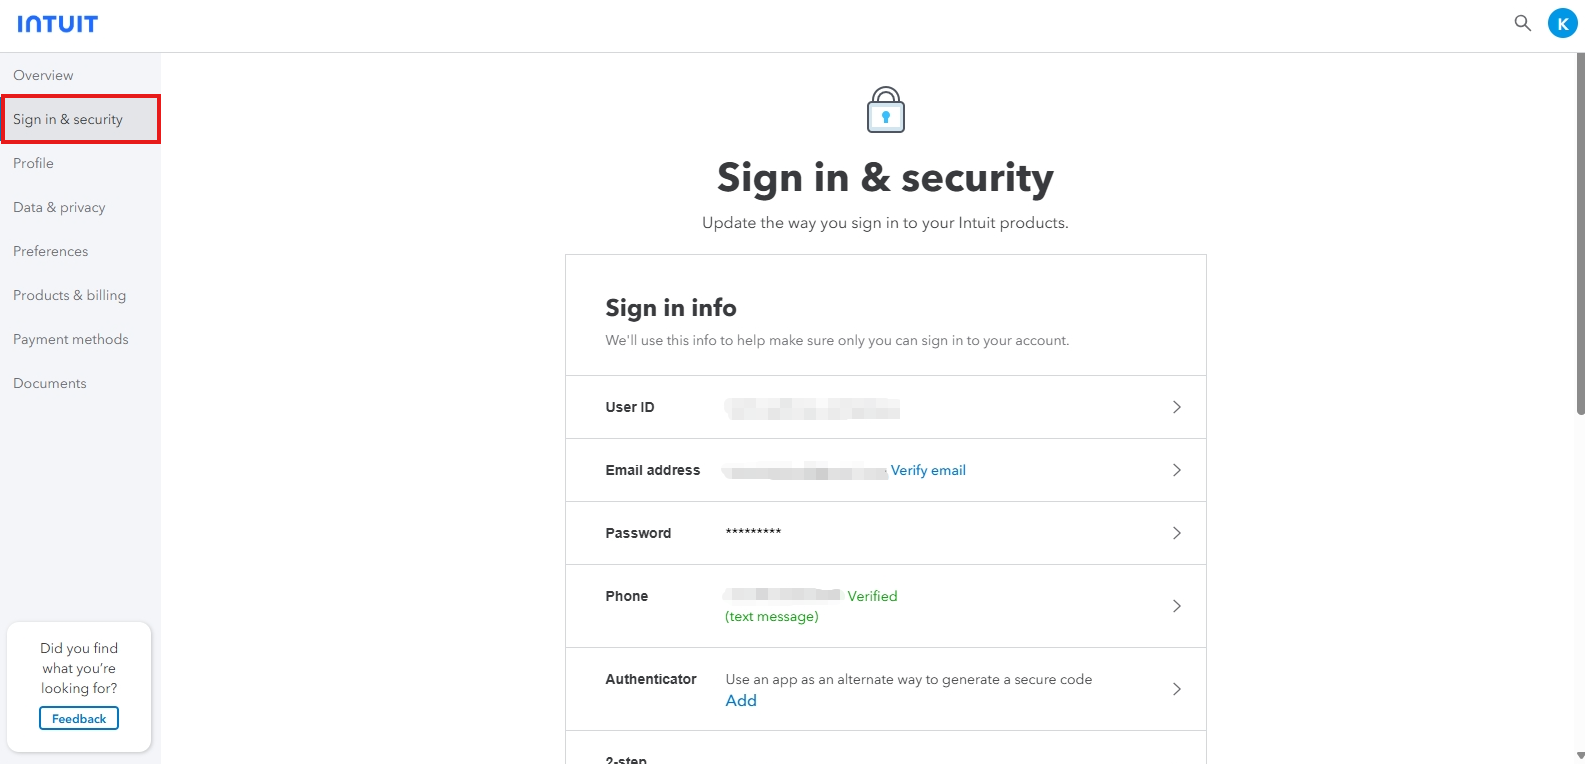
Task: Click the Intuit logo
Action: (57, 24)
